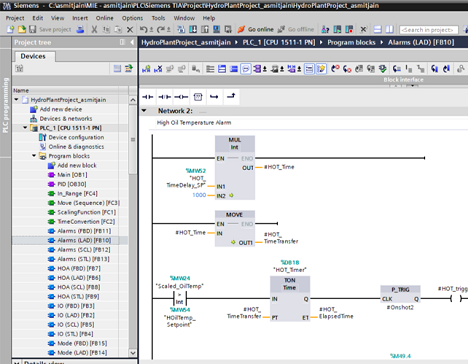This screenshot has width=468, height=364.
Task: Click the Open project folder icon
Action: (22, 29)
